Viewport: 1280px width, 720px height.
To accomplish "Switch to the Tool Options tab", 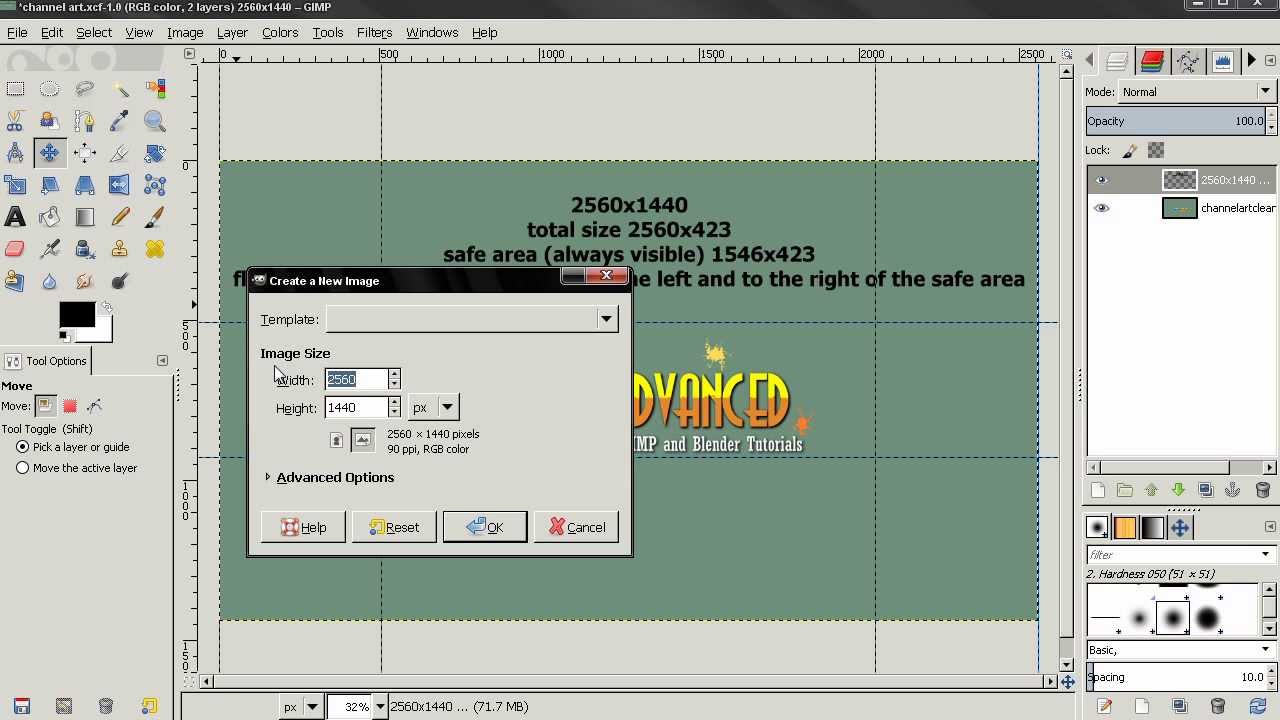I will (x=46, y=361).
